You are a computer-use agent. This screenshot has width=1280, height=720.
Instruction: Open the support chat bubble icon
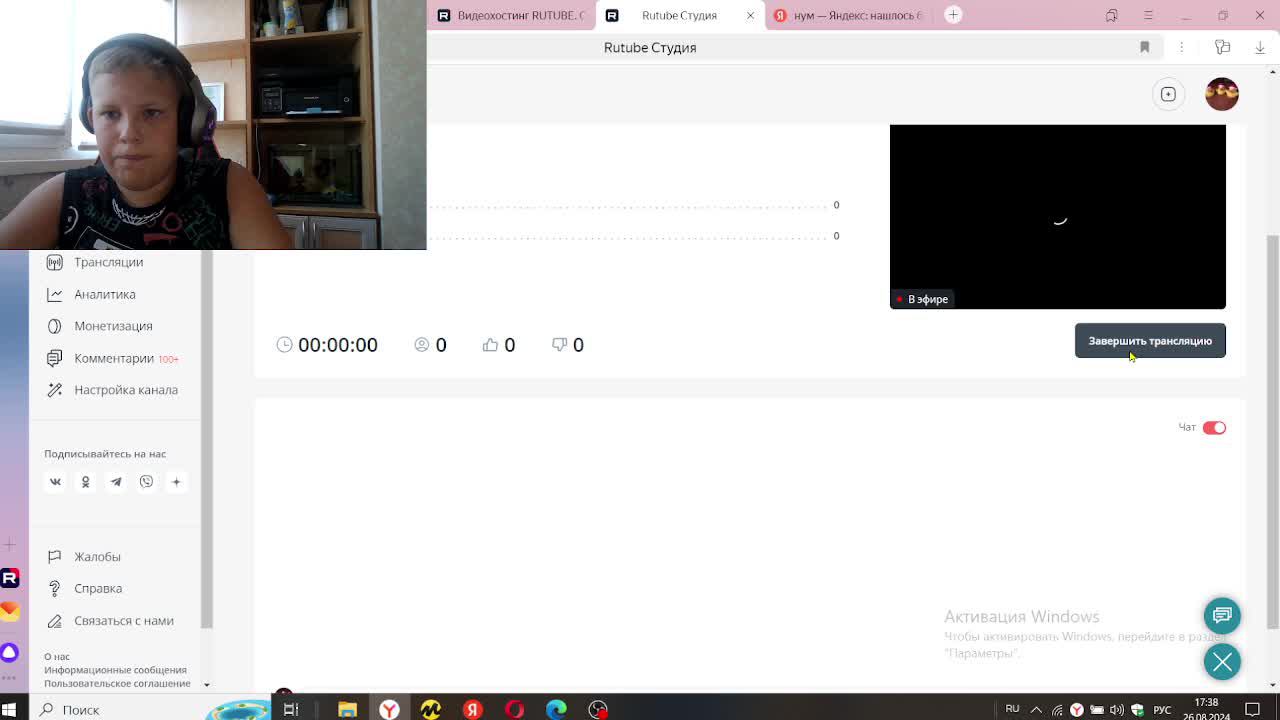(x=1221, y=615)
